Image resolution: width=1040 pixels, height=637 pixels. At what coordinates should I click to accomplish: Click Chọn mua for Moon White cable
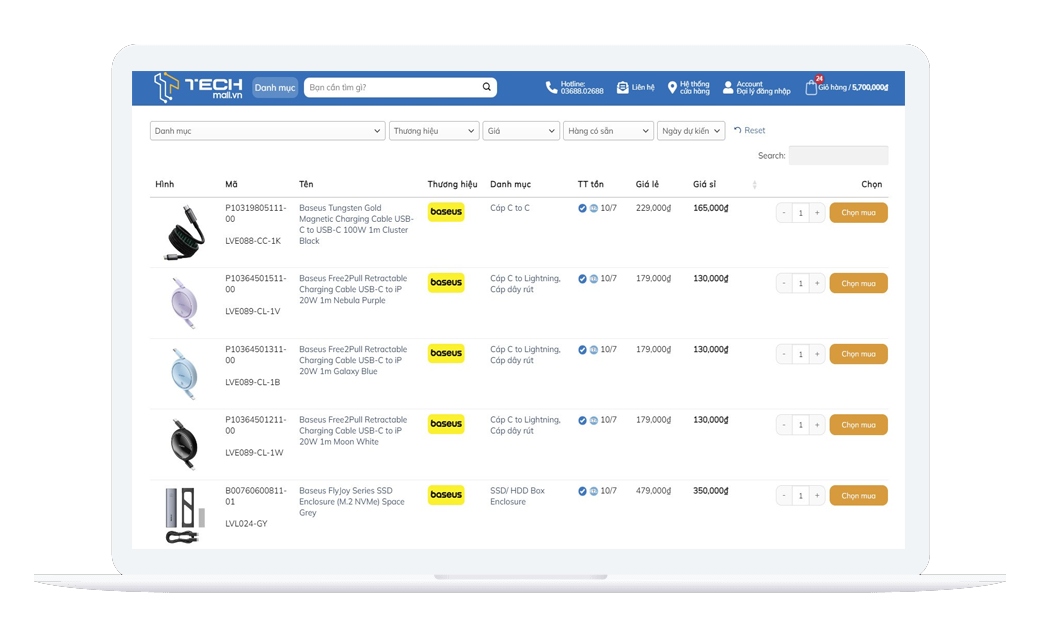pos(858,425)
